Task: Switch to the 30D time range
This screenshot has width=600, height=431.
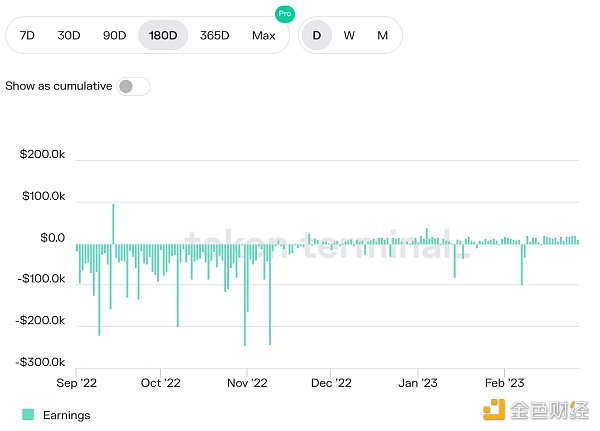Action: click(x=69, y=35)
